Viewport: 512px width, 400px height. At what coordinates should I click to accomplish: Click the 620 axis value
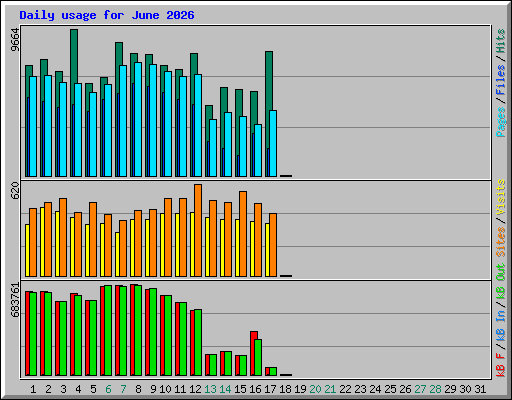[15, 191]
